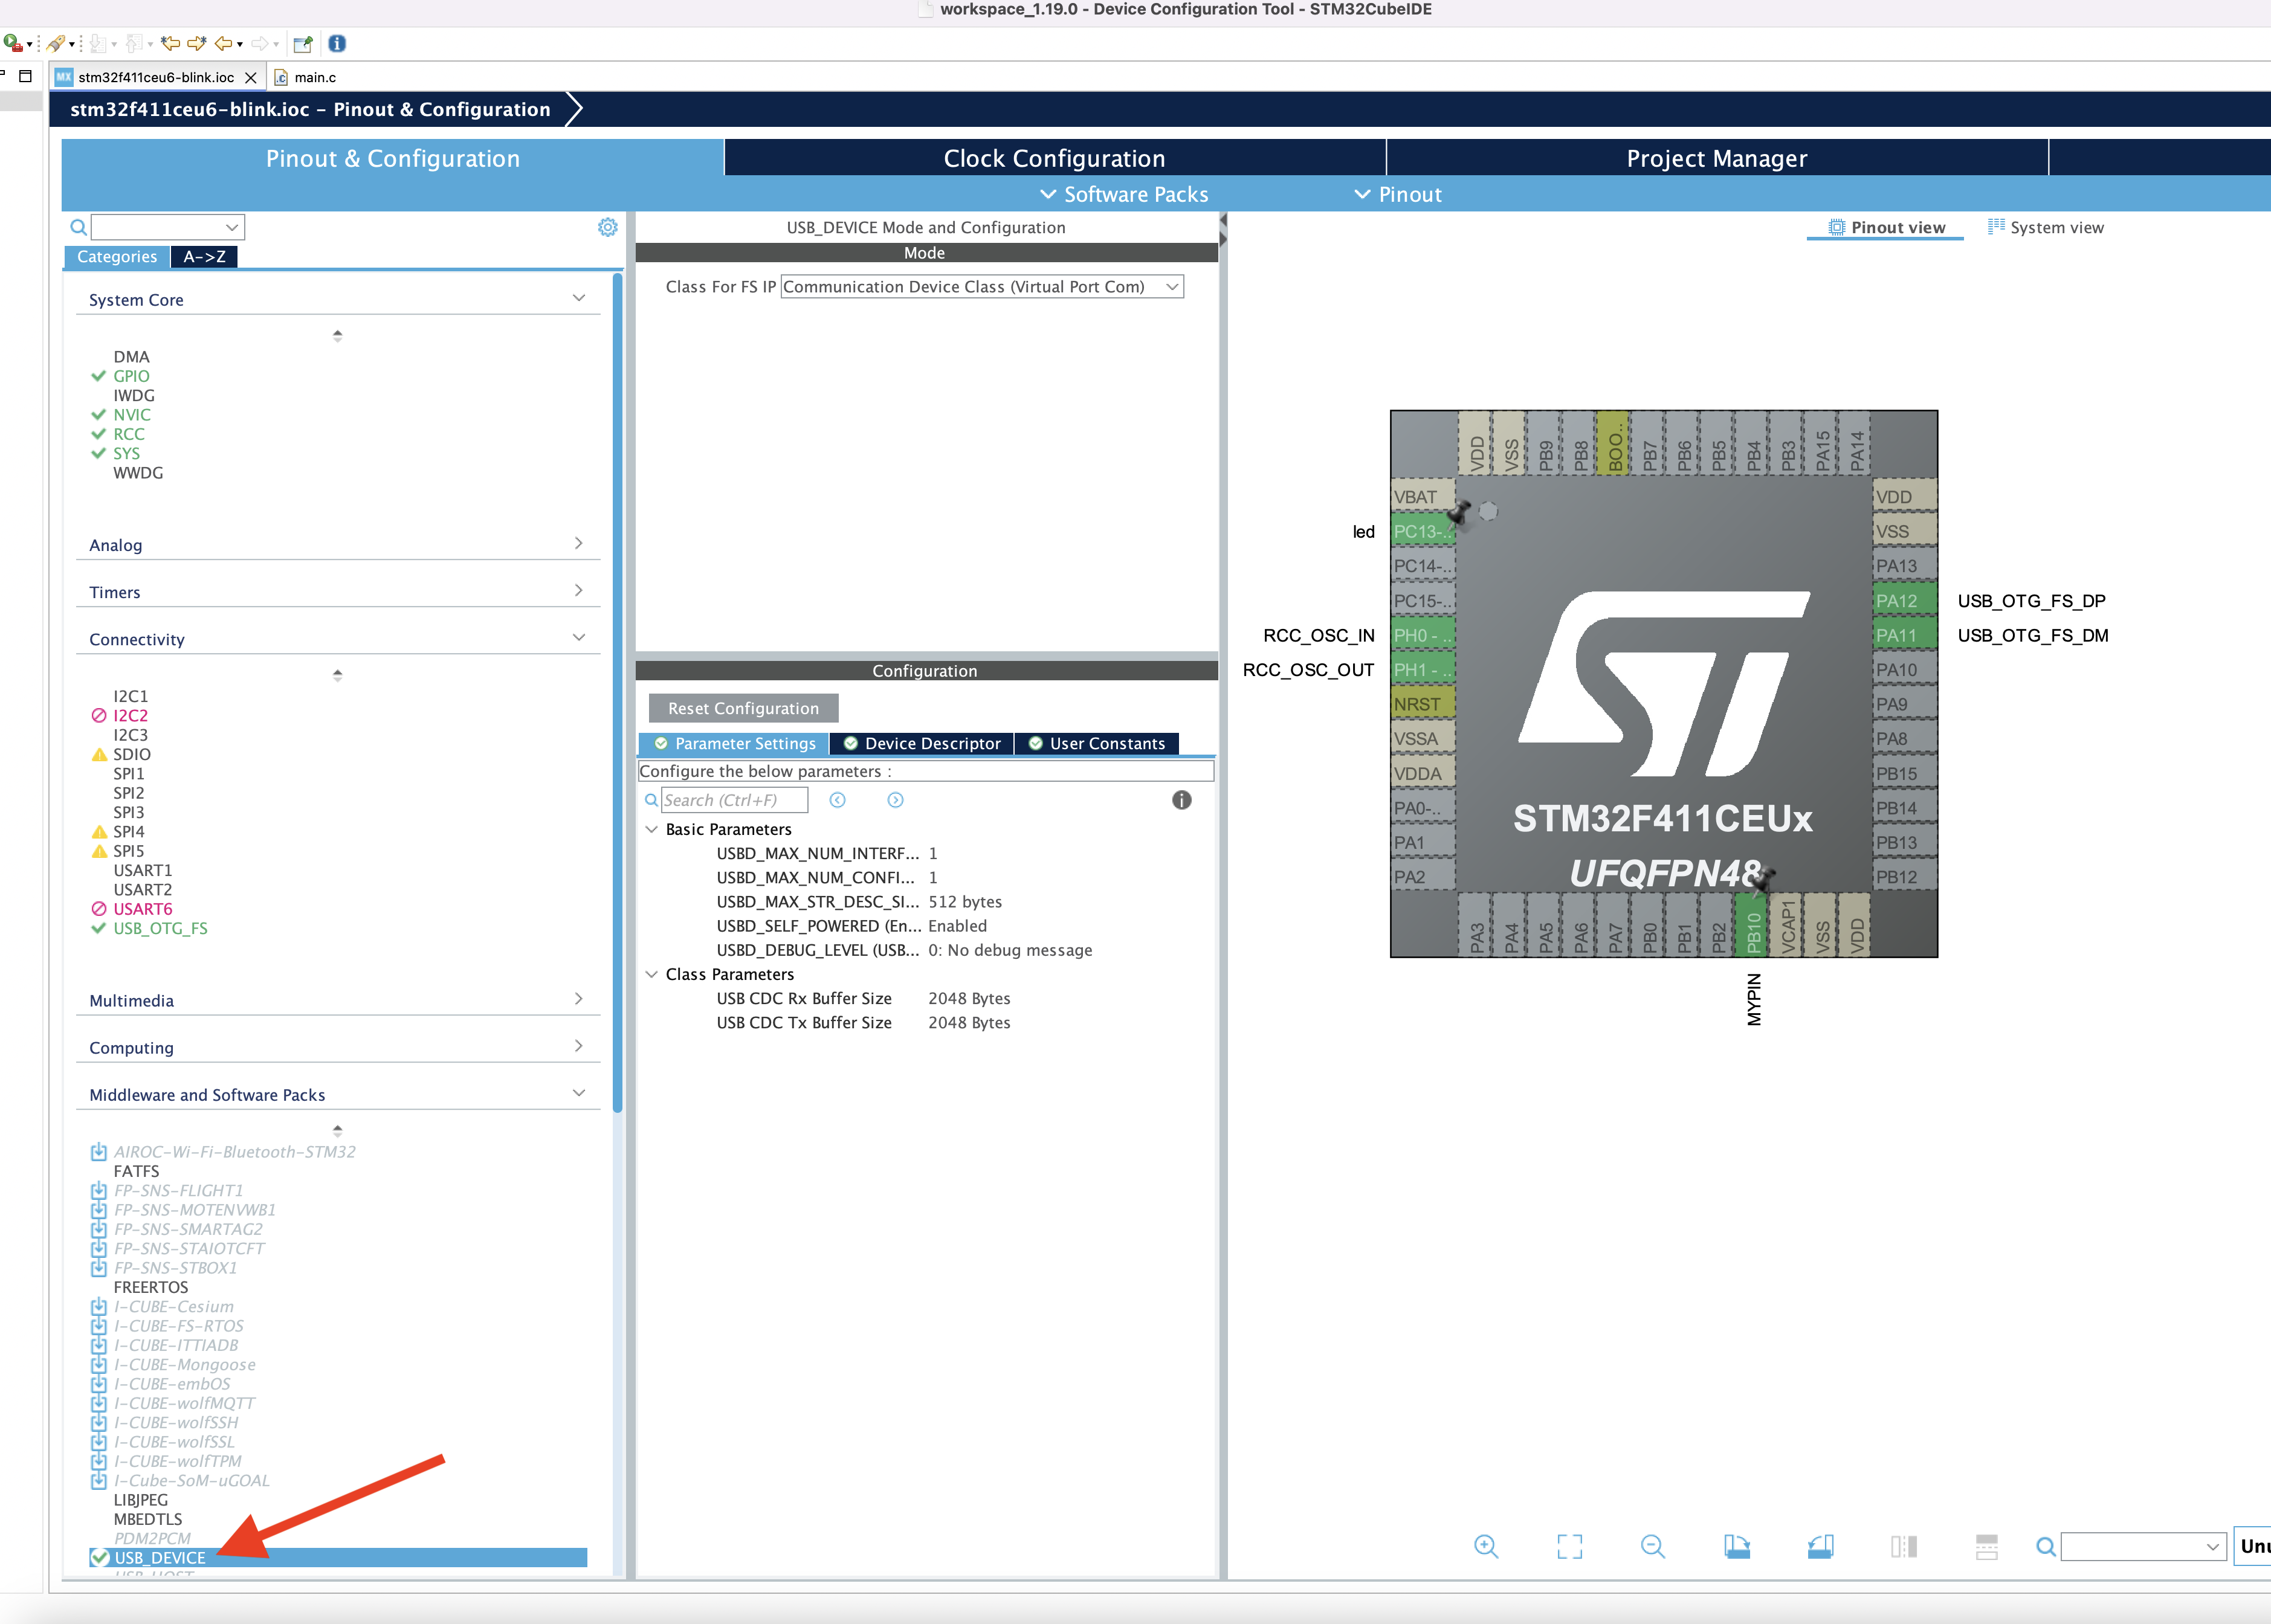Click the horizontal split view icon

pos(1987,1546)
